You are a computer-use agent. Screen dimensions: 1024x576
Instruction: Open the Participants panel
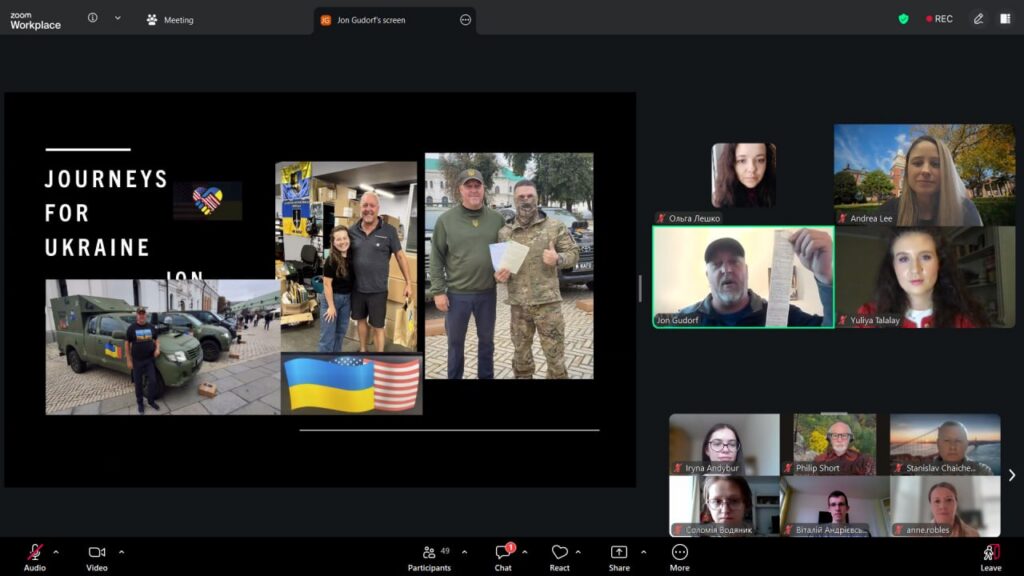click(x=429, y=552)
